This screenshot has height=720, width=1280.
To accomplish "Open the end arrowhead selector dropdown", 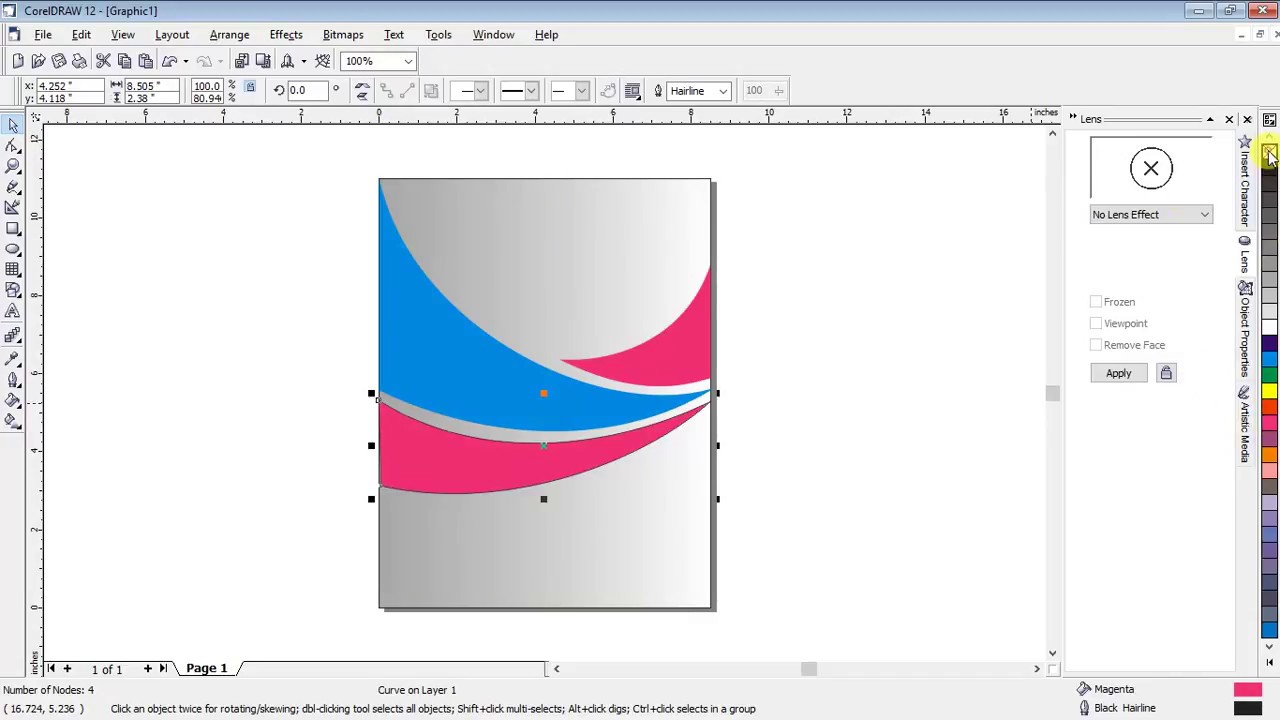I will (581, 91).
